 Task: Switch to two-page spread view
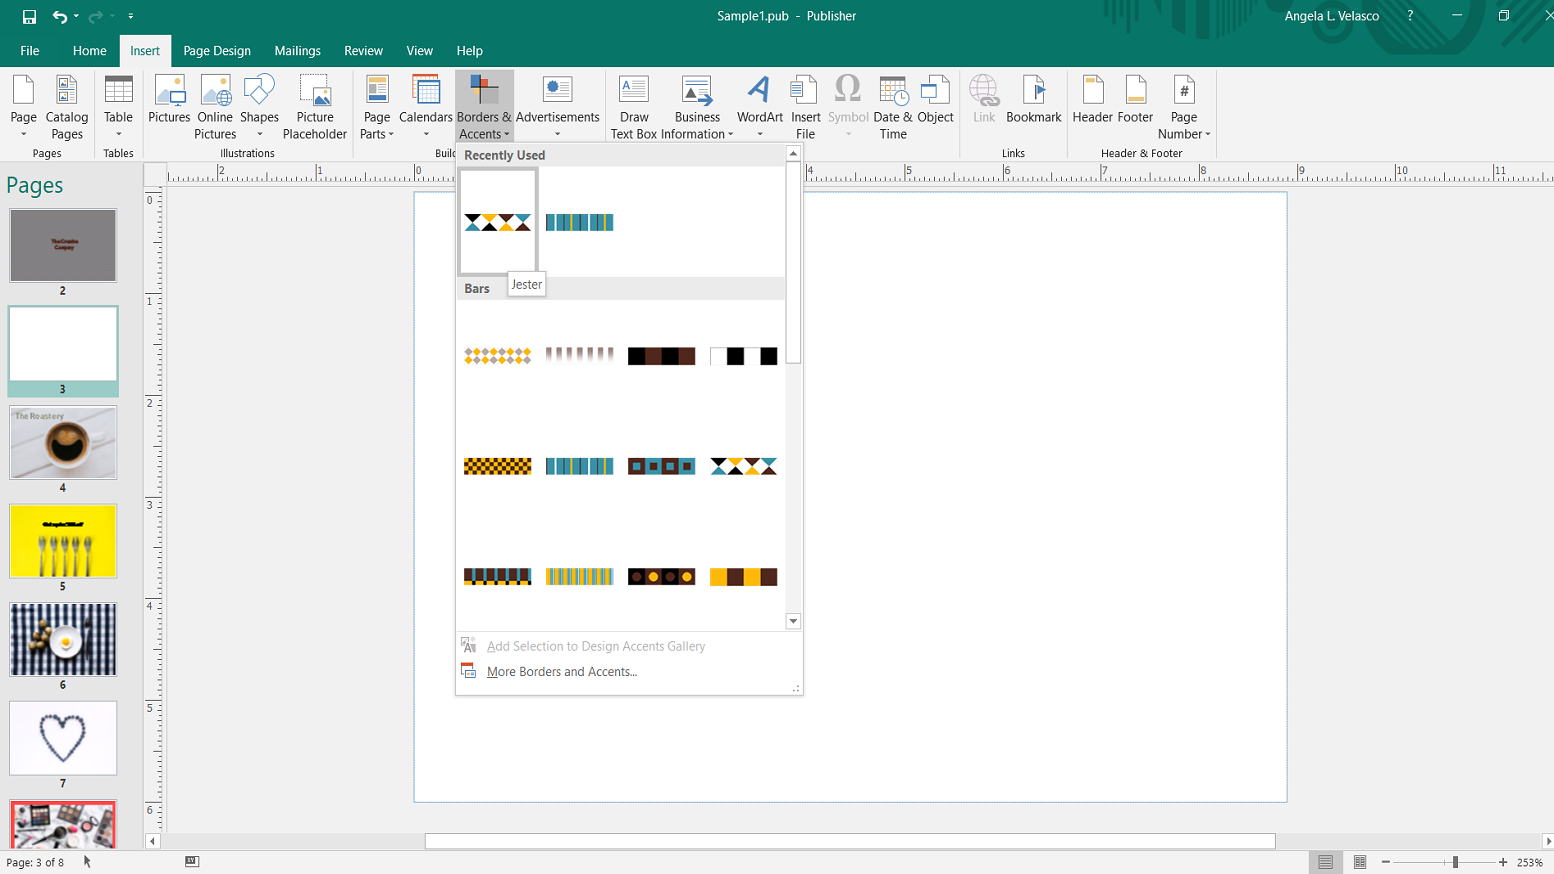pyautogui.click(x=1360, y=862)
